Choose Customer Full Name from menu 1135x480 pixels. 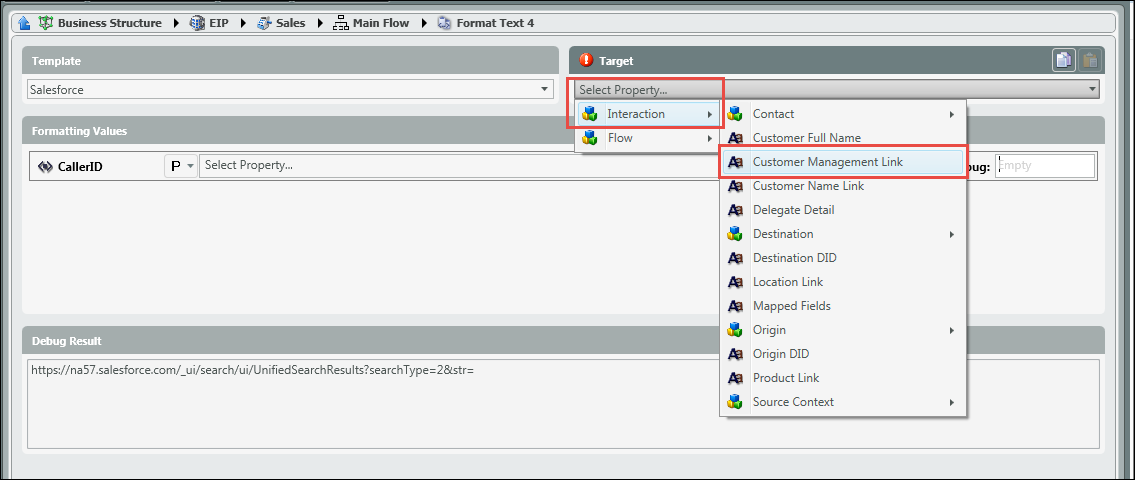tap(806, 138)
